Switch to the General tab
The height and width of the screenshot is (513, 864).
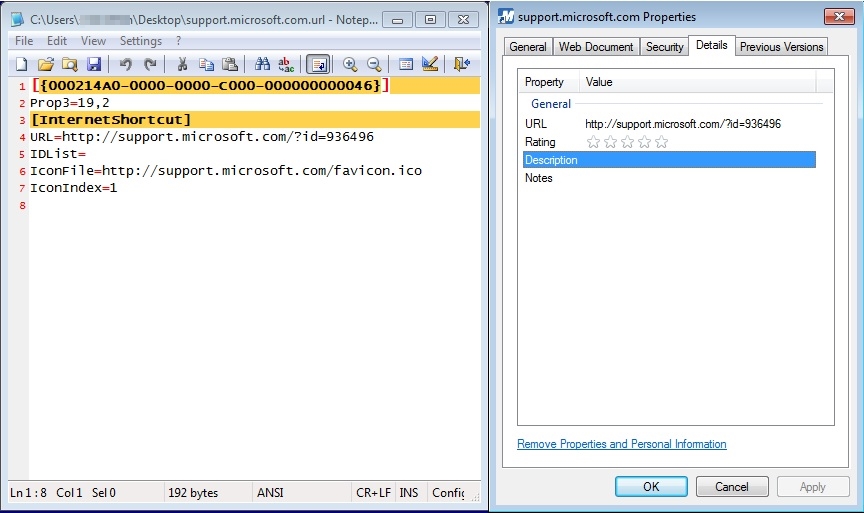(528, 47)
